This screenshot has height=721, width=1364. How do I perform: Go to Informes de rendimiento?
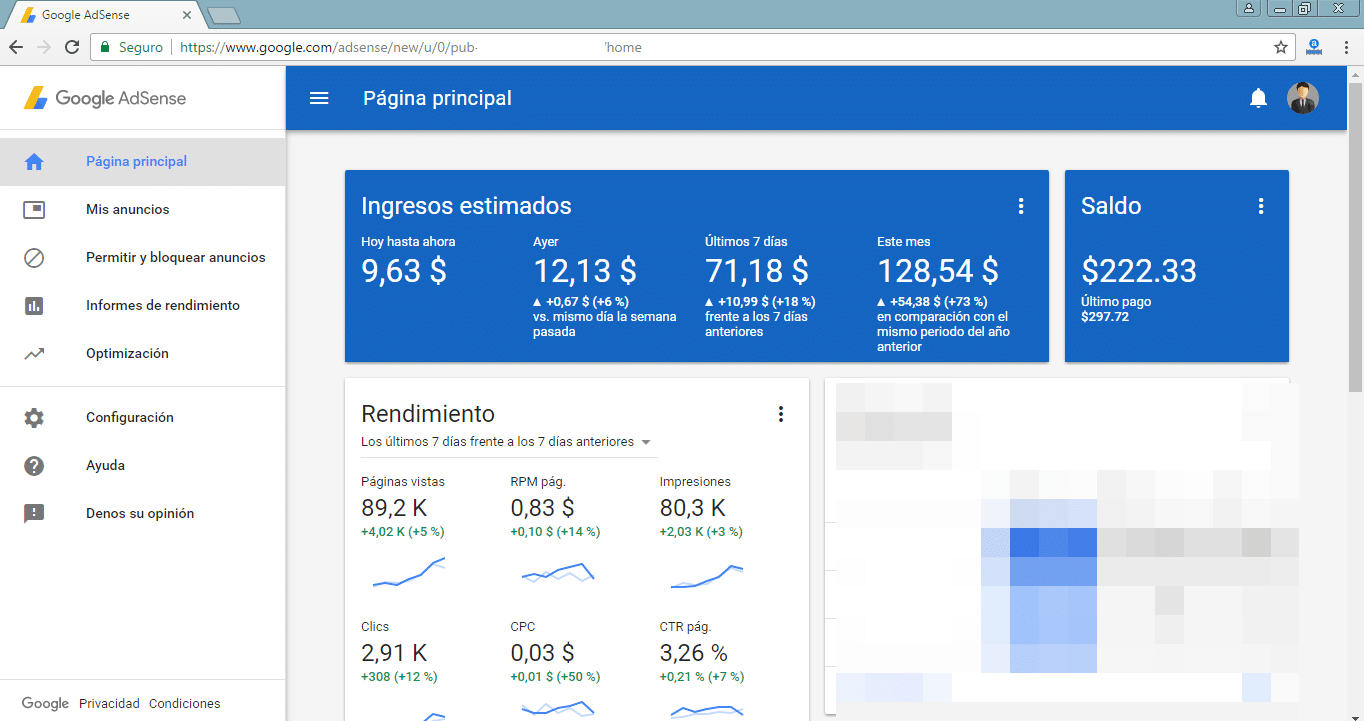(x=142, y=305)
